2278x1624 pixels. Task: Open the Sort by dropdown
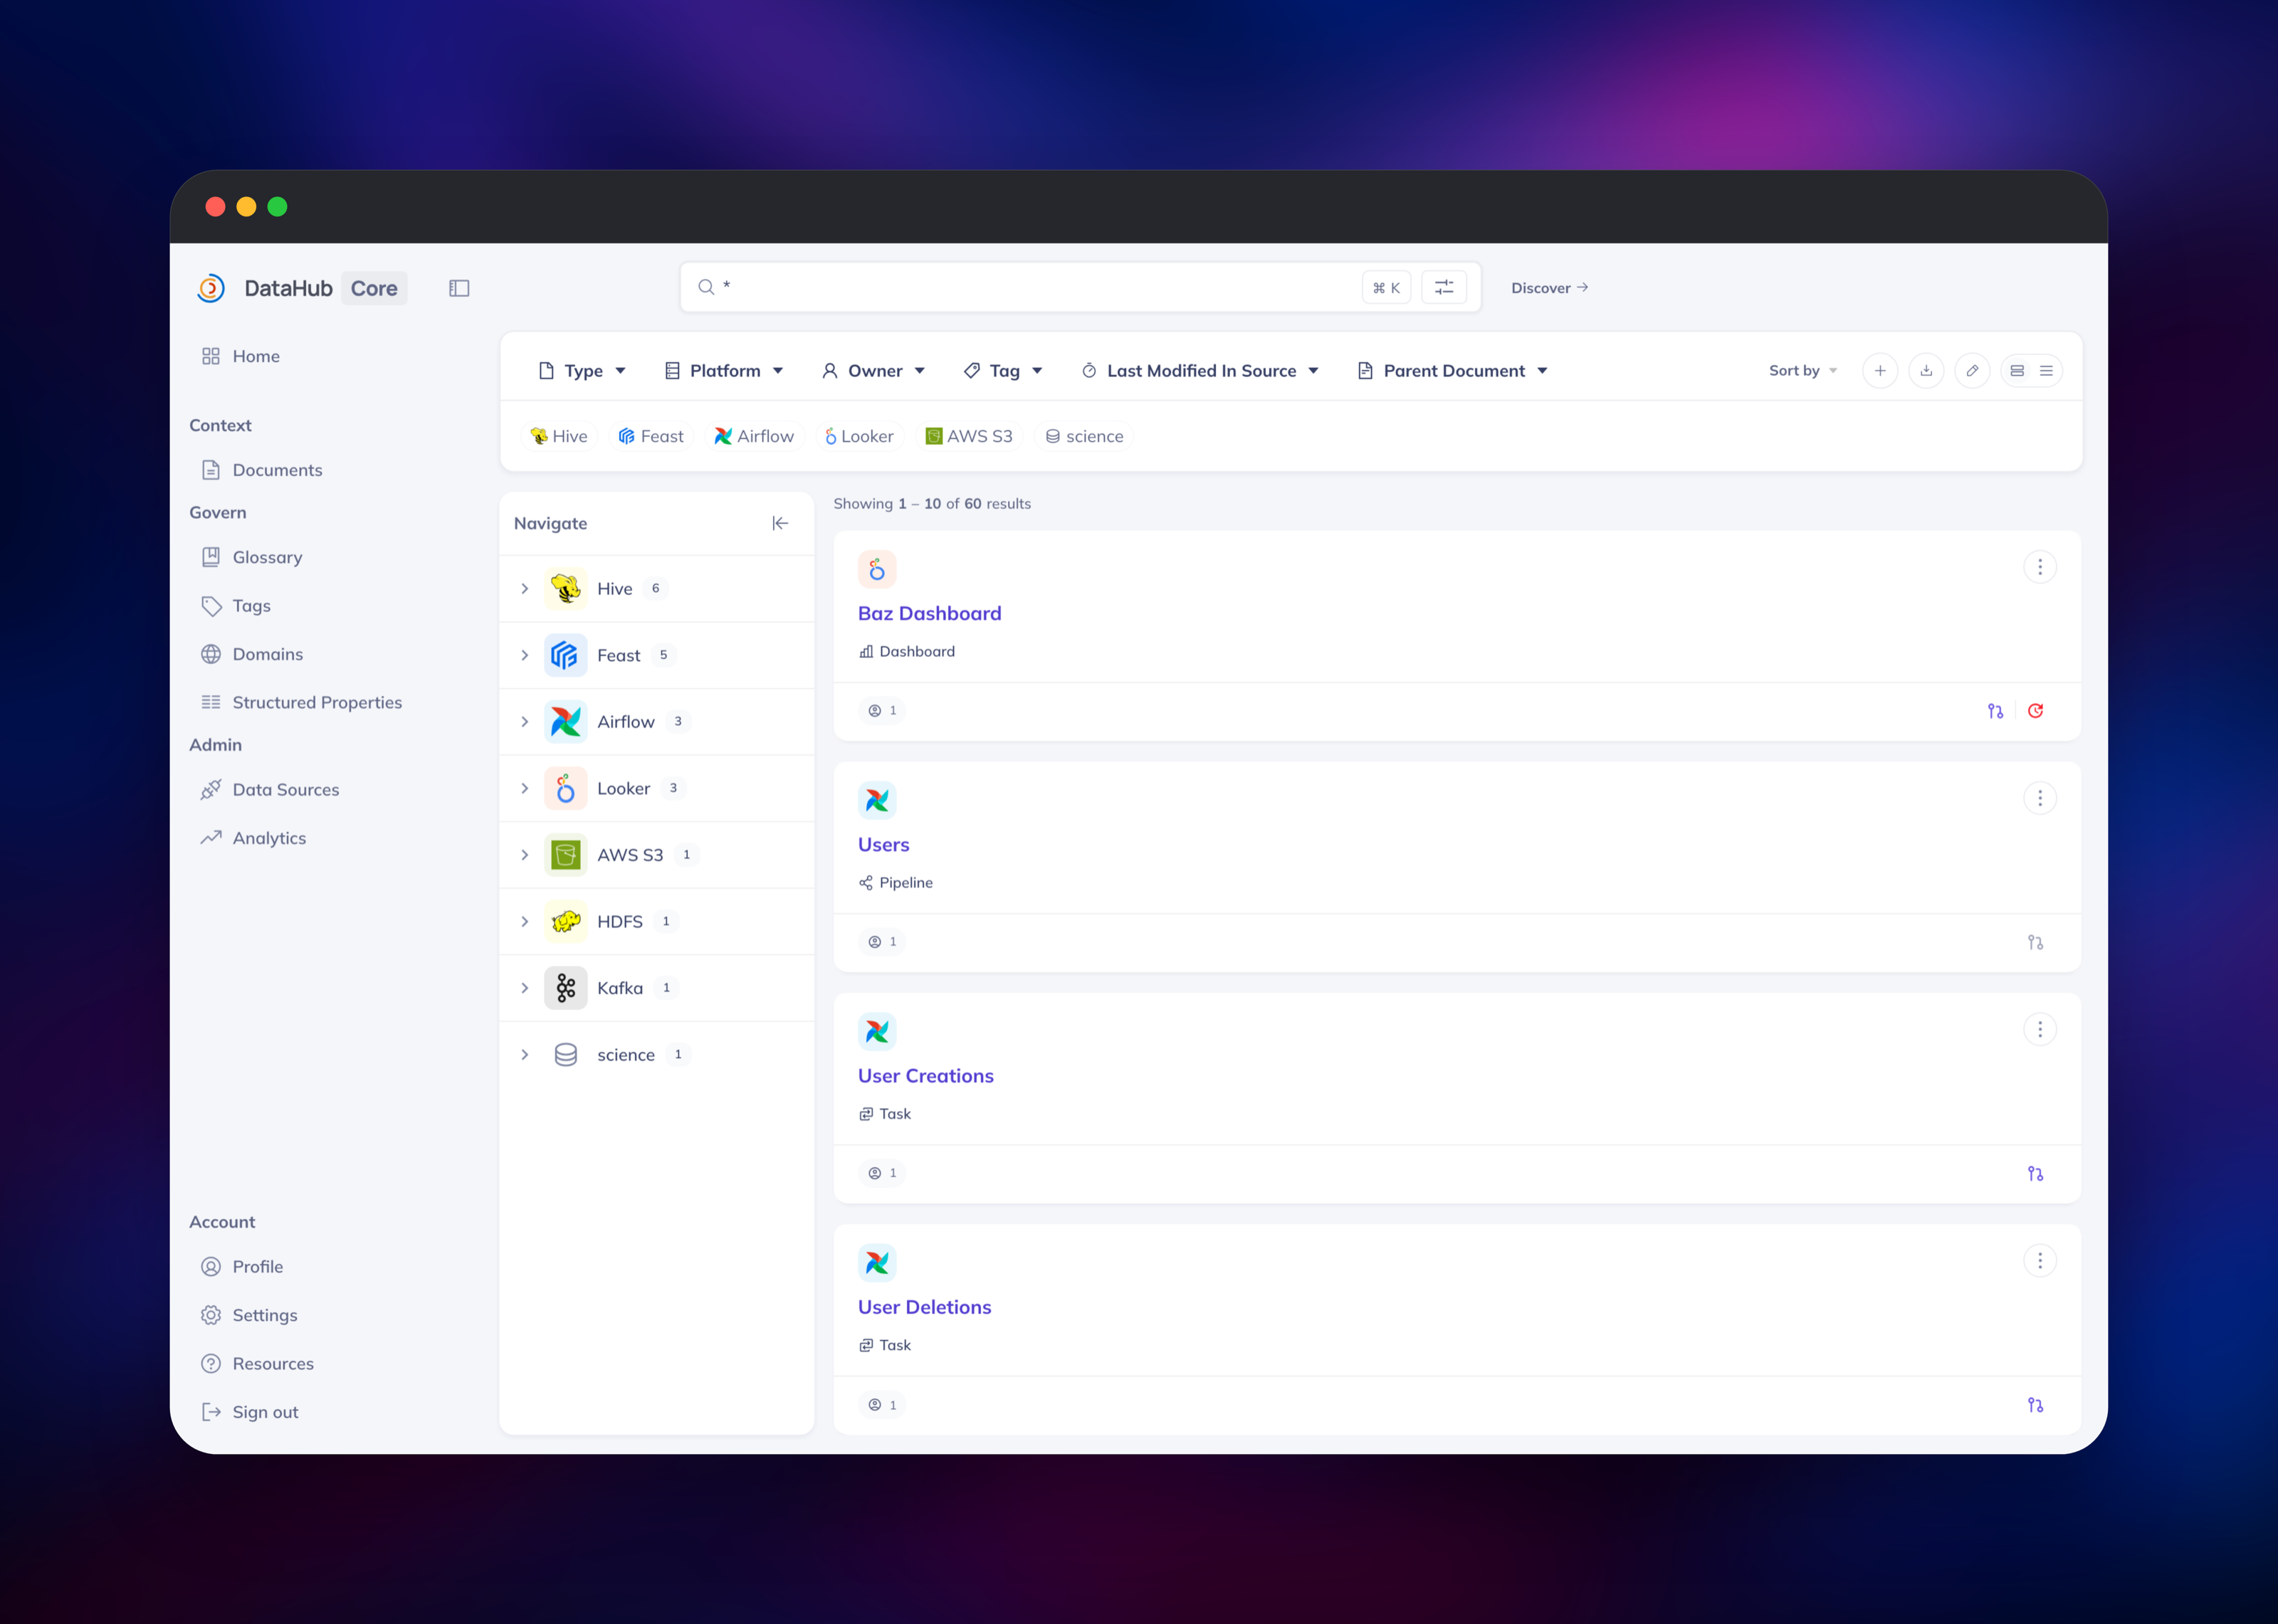pos(1803,371)
